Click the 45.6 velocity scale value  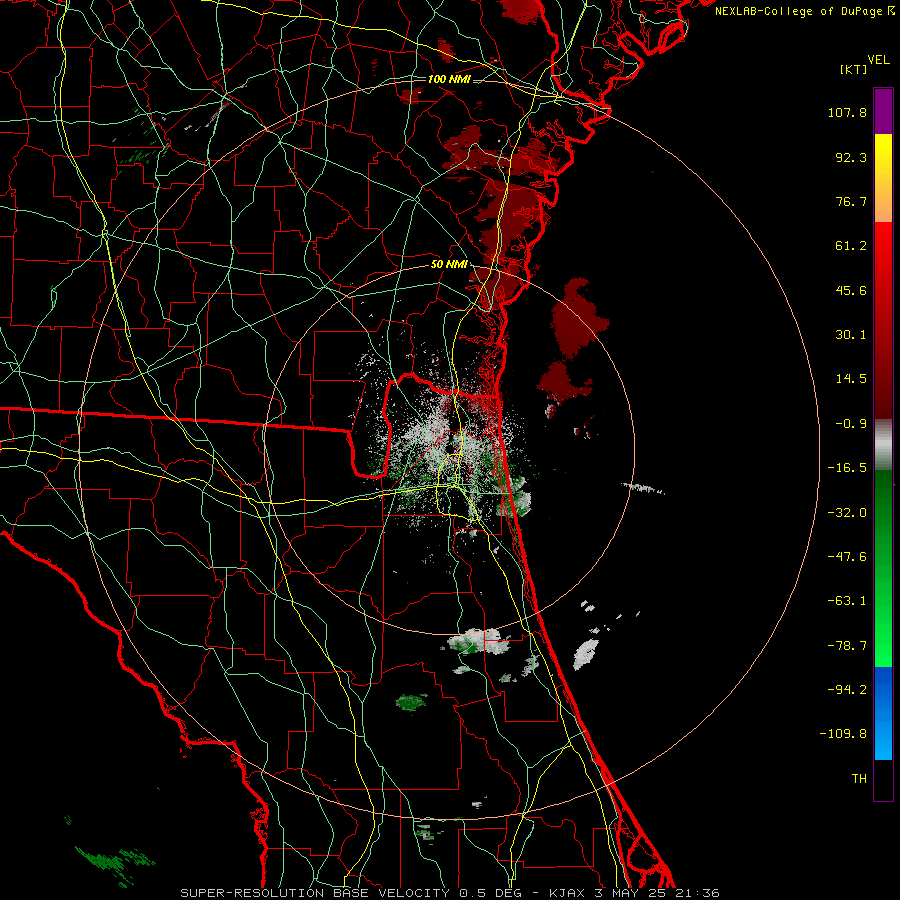[851, 290]
